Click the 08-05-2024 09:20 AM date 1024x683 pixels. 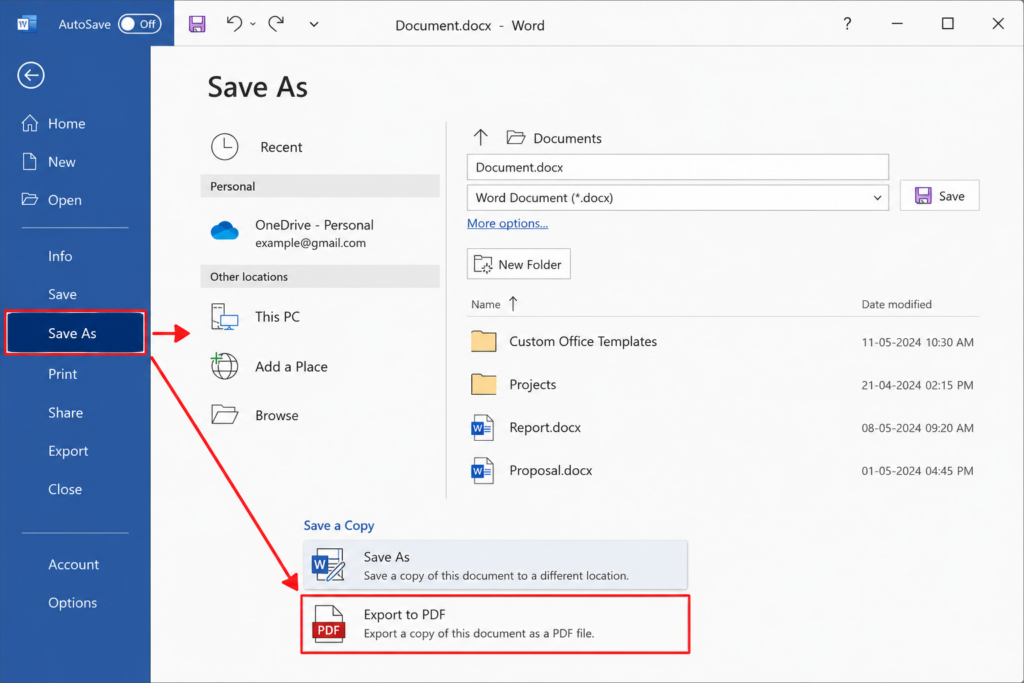click(917, 428)
